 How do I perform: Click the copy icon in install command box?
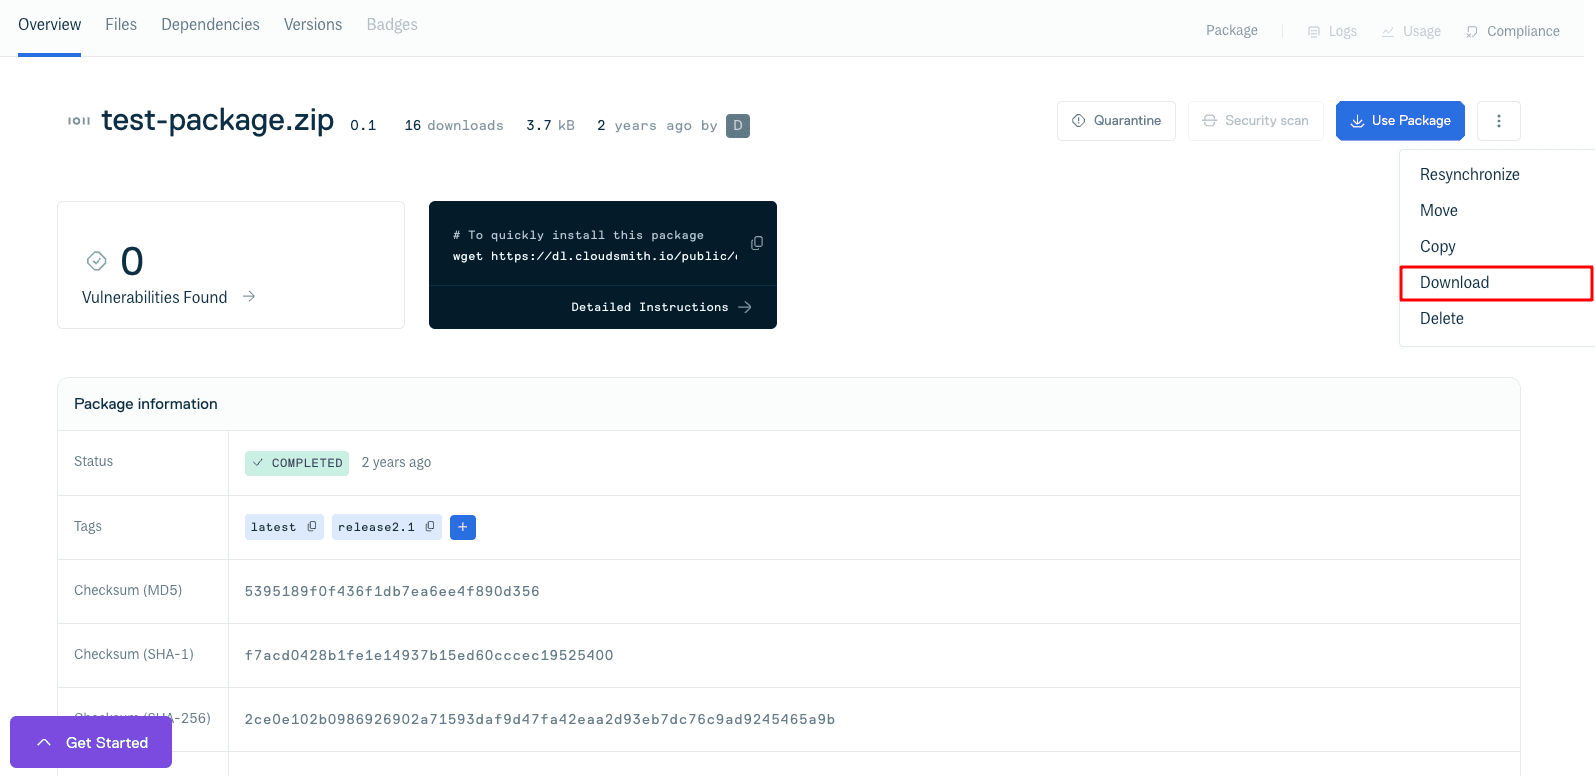[757, 243]
